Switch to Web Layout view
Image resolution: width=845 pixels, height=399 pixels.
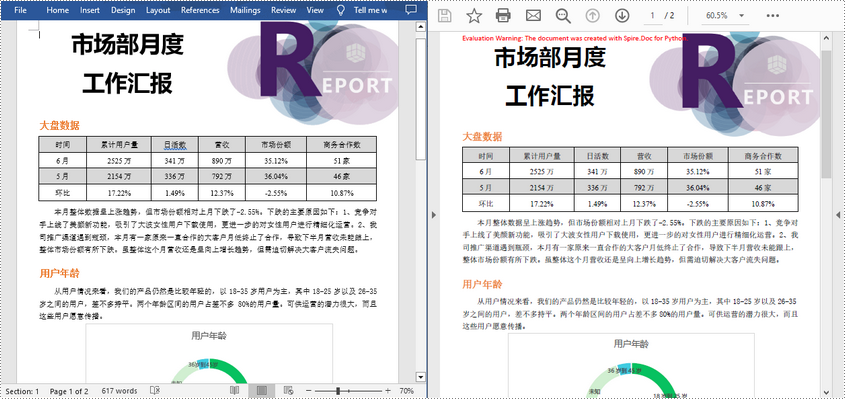(x=288, y=390)
